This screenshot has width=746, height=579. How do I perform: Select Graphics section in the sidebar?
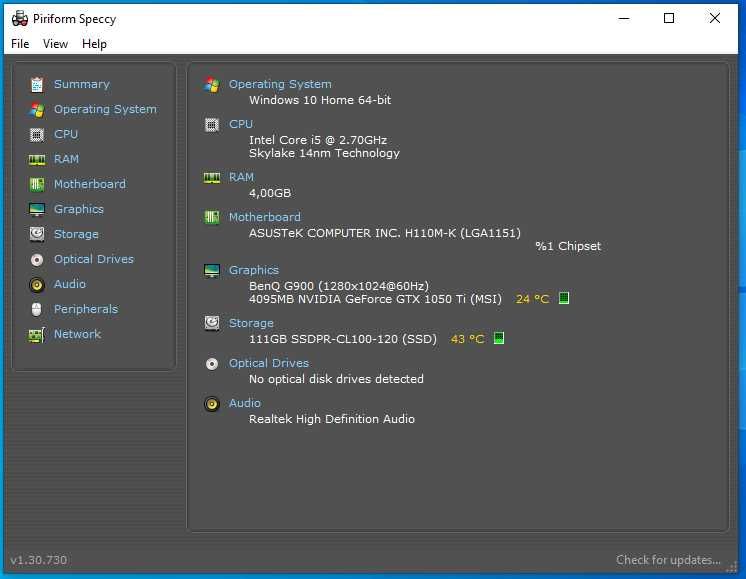click(x=79, y=209)
